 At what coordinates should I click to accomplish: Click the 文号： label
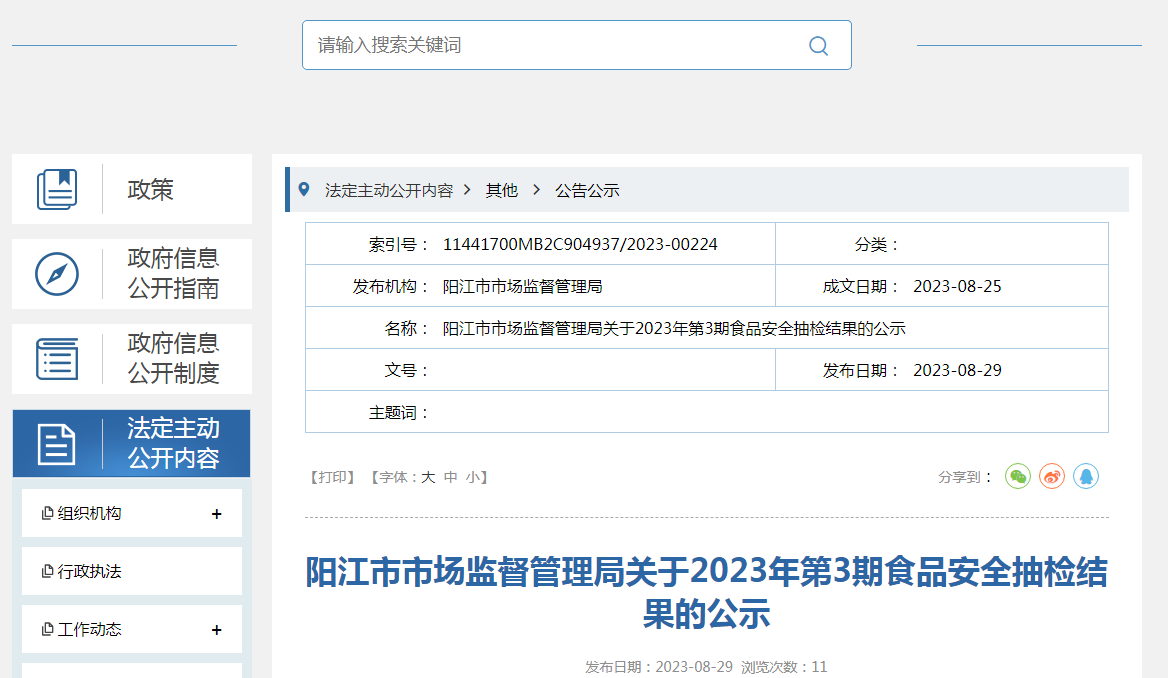407,370
